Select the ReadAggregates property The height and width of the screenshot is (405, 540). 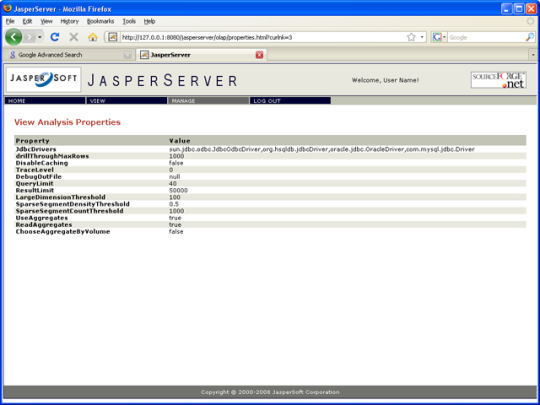44,225
